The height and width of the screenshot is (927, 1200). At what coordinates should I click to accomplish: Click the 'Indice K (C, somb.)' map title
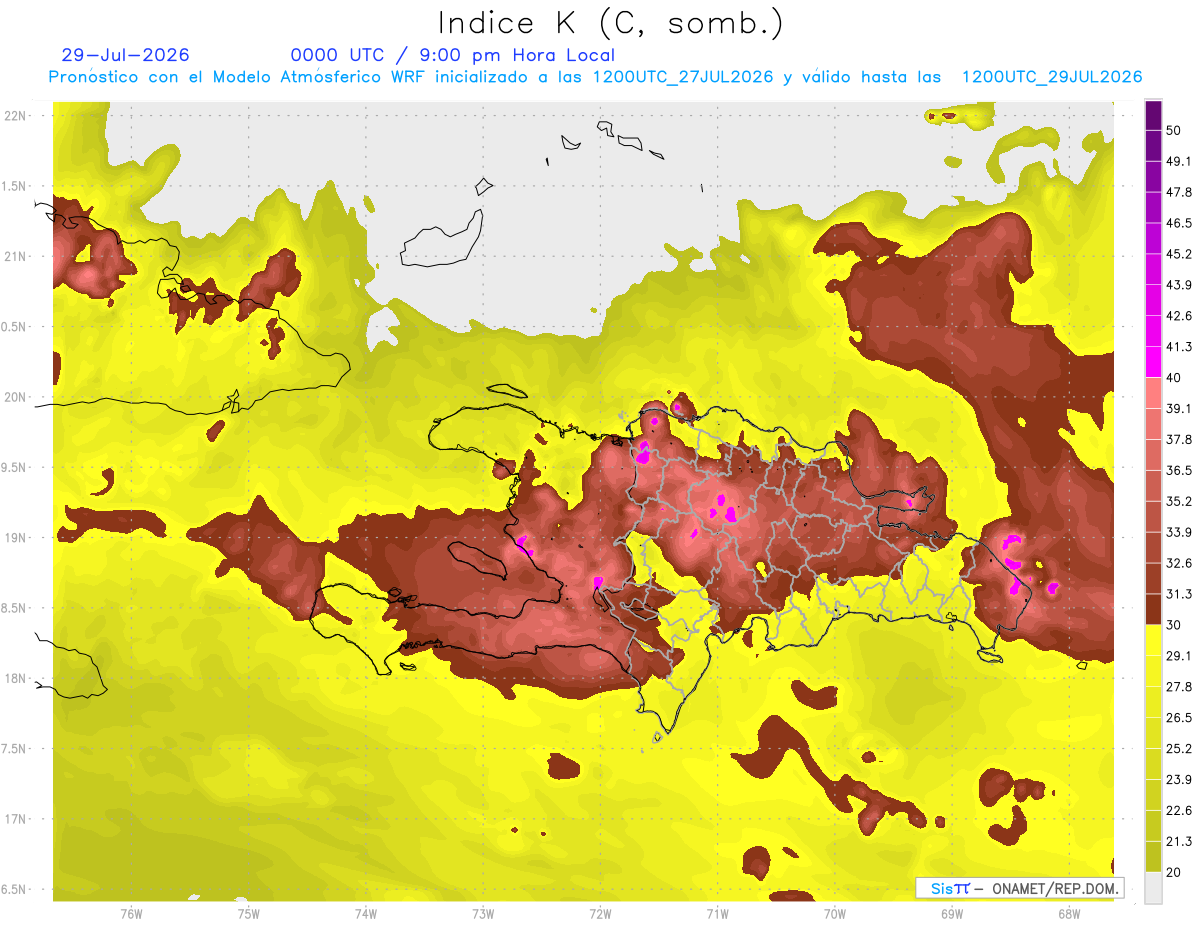click(x=610, y=22)
